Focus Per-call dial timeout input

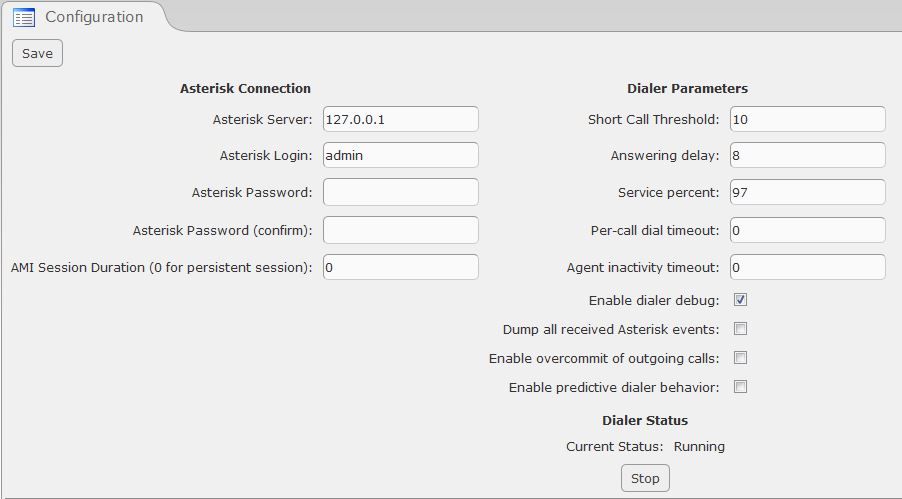808,230
